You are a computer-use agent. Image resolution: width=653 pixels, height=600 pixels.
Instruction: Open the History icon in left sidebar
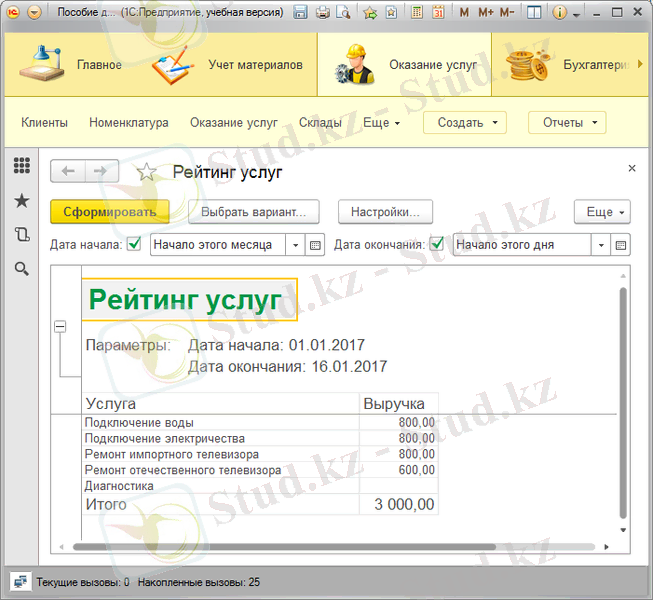tap(22, 234)
